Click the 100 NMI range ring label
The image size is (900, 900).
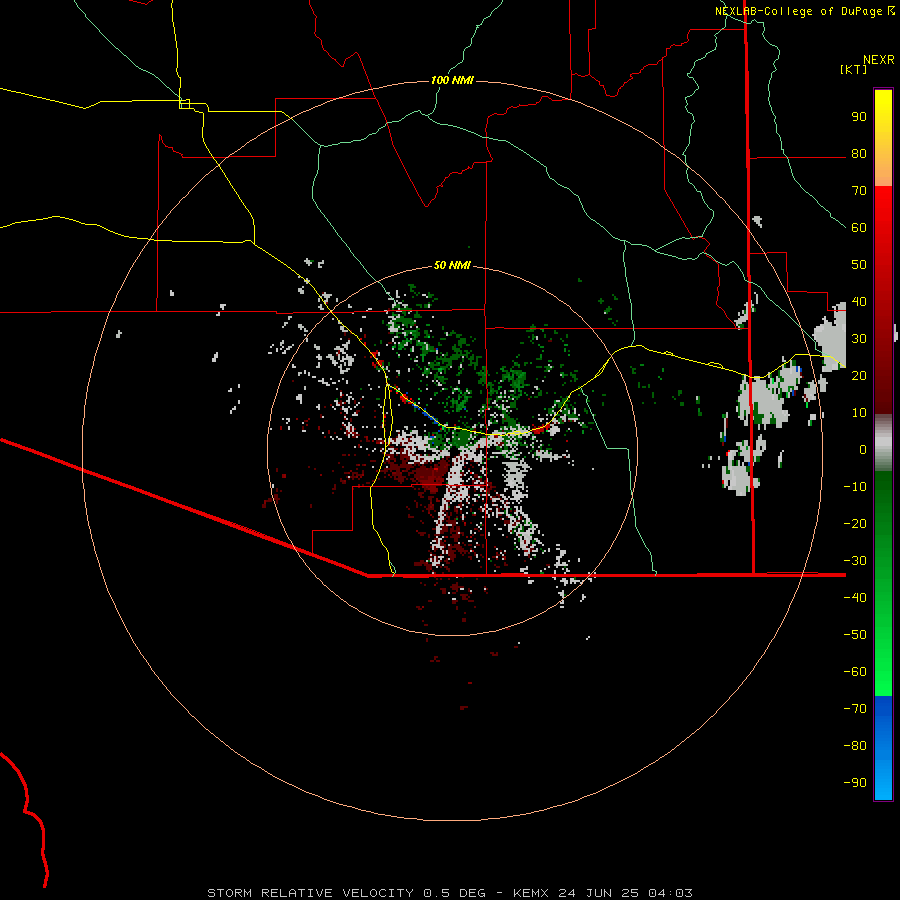(452, 80)
